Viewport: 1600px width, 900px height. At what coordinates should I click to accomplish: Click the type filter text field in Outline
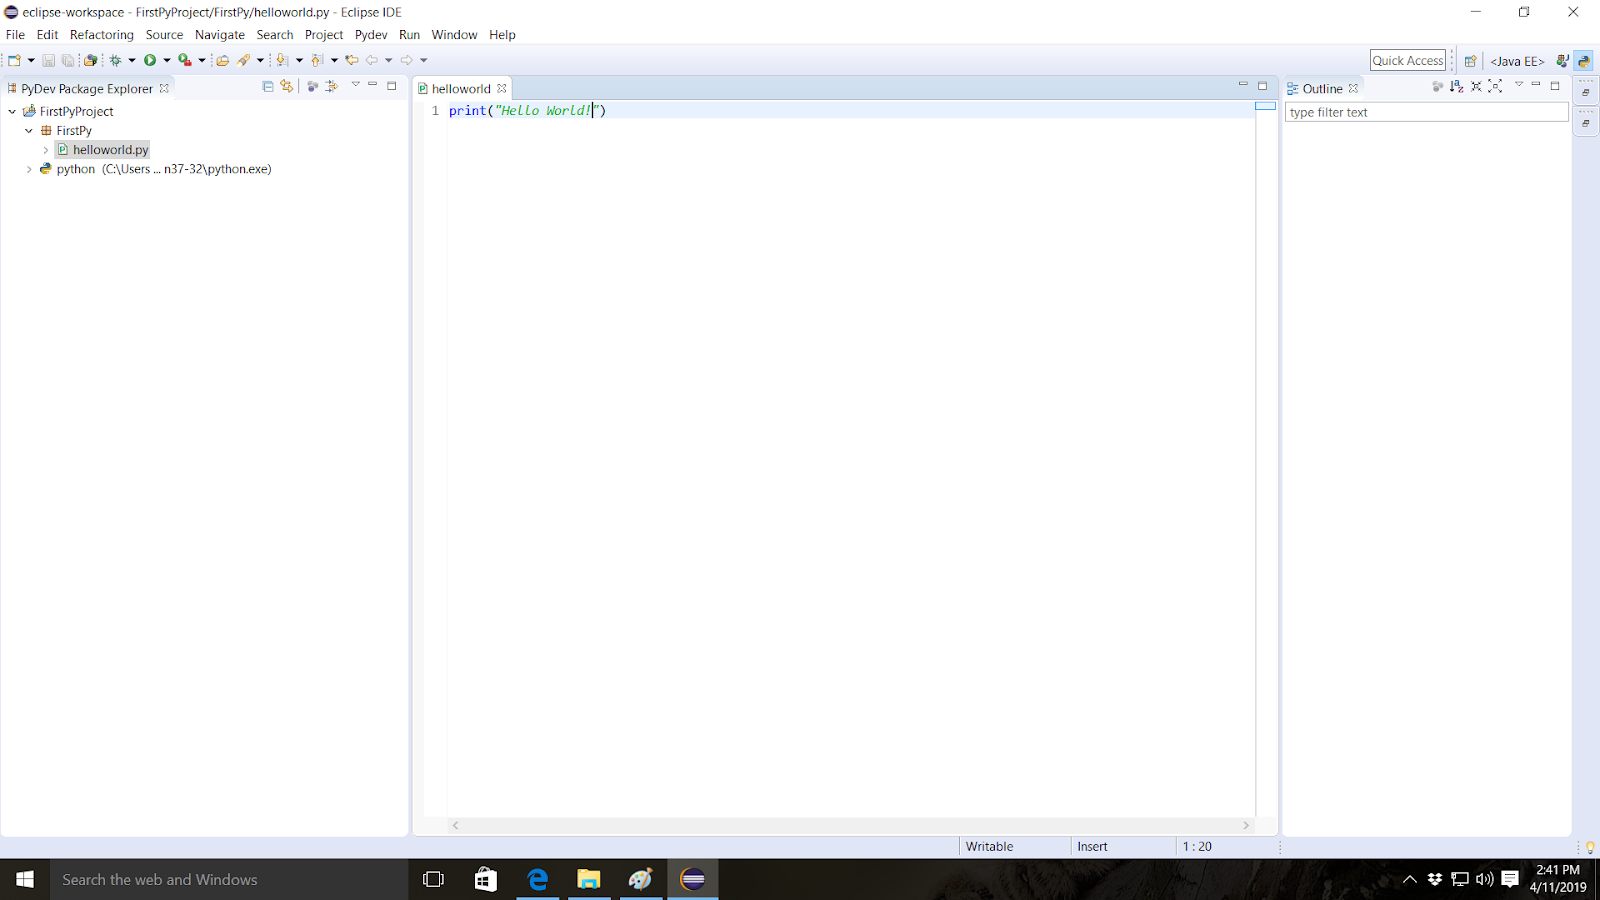pyautogui.click(x=1425, y=112)
